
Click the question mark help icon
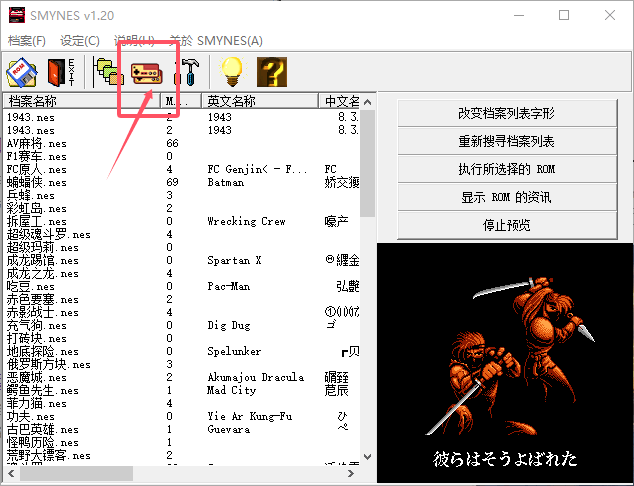pos(272,71)
